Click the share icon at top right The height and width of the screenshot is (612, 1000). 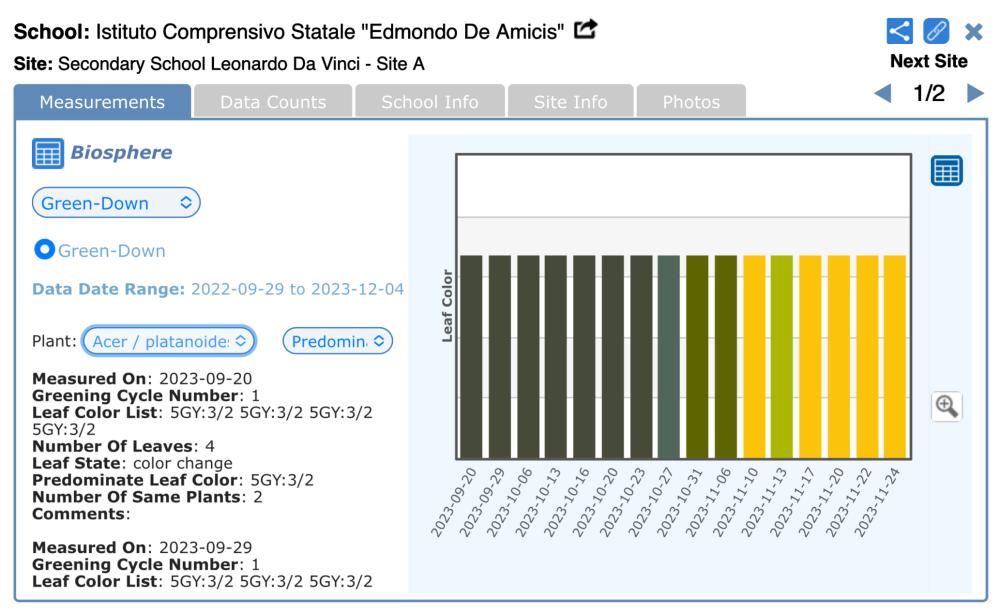pyautogui.click(x=901, y=31)
